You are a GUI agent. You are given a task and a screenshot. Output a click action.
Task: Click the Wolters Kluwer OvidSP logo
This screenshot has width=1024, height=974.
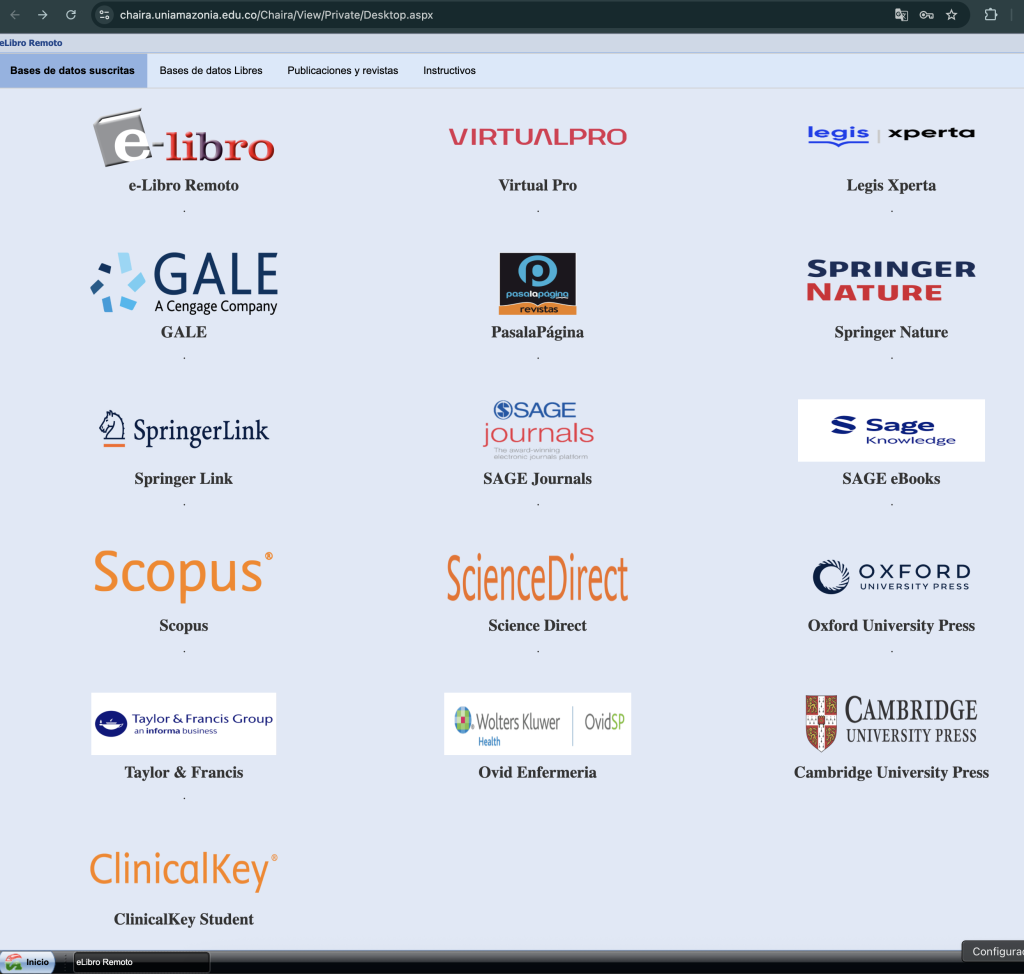[537, 724]
